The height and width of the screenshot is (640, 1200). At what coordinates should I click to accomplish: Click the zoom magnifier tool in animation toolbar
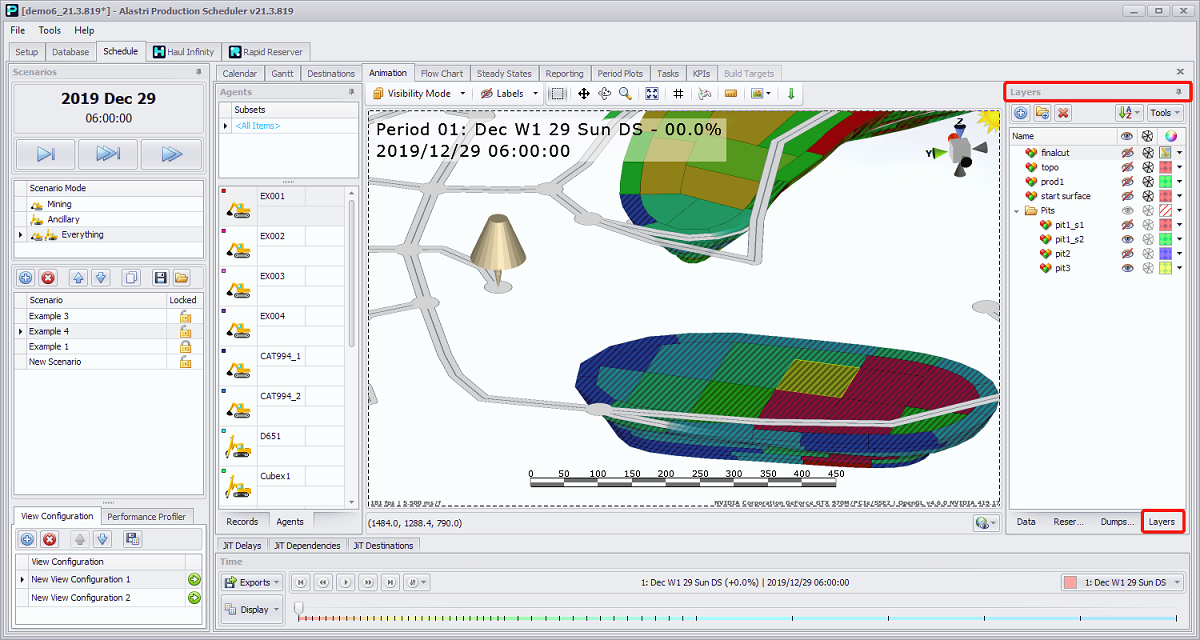[625, 93]
